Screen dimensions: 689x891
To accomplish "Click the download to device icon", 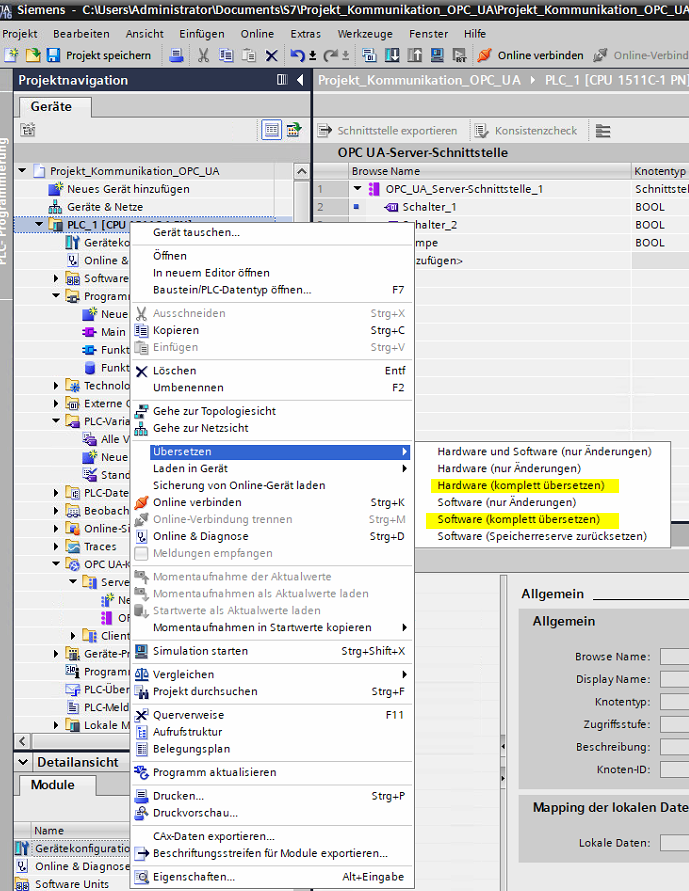I will pos(392,55).
